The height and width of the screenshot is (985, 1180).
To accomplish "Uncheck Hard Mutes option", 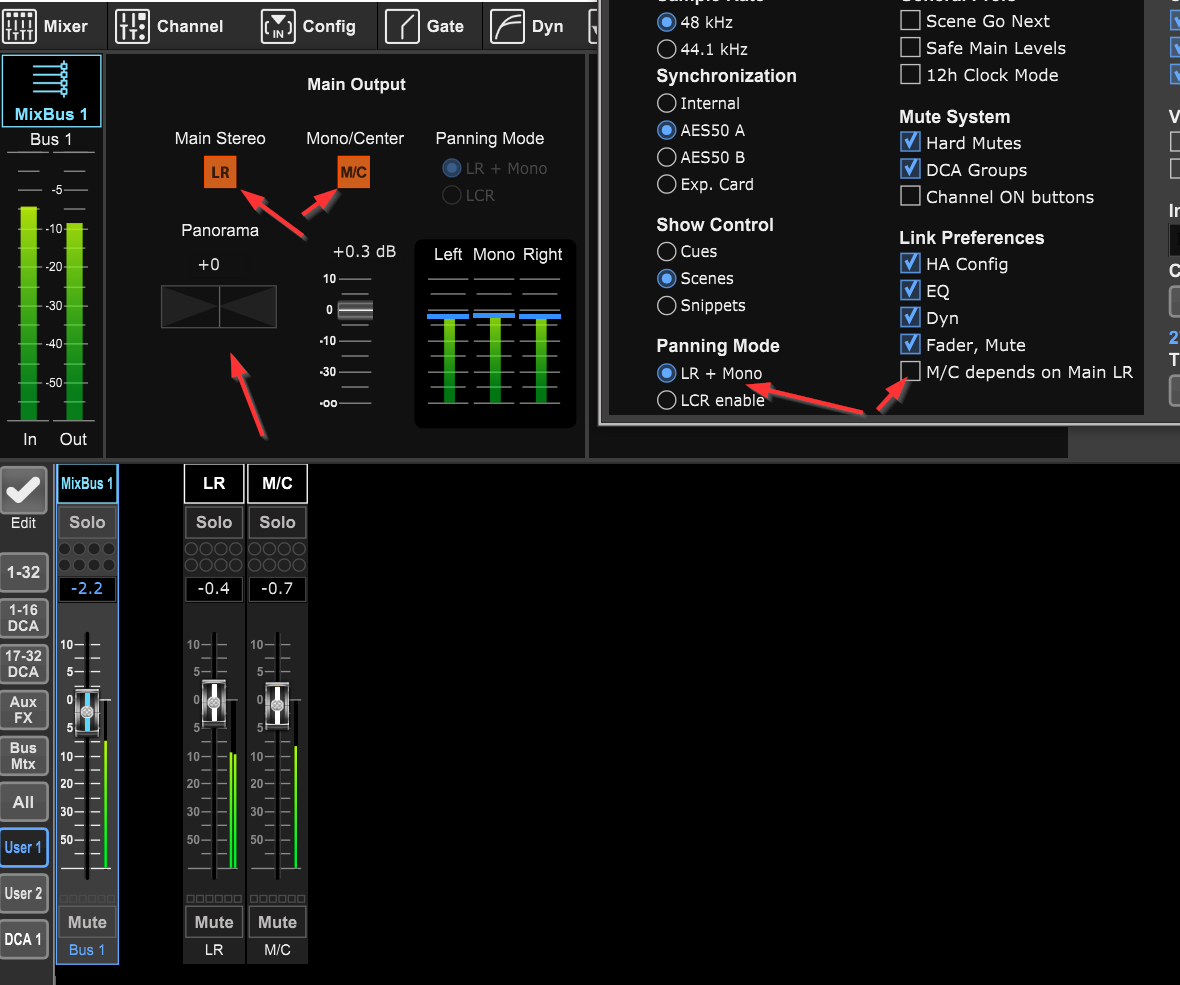I will (910, 142).
